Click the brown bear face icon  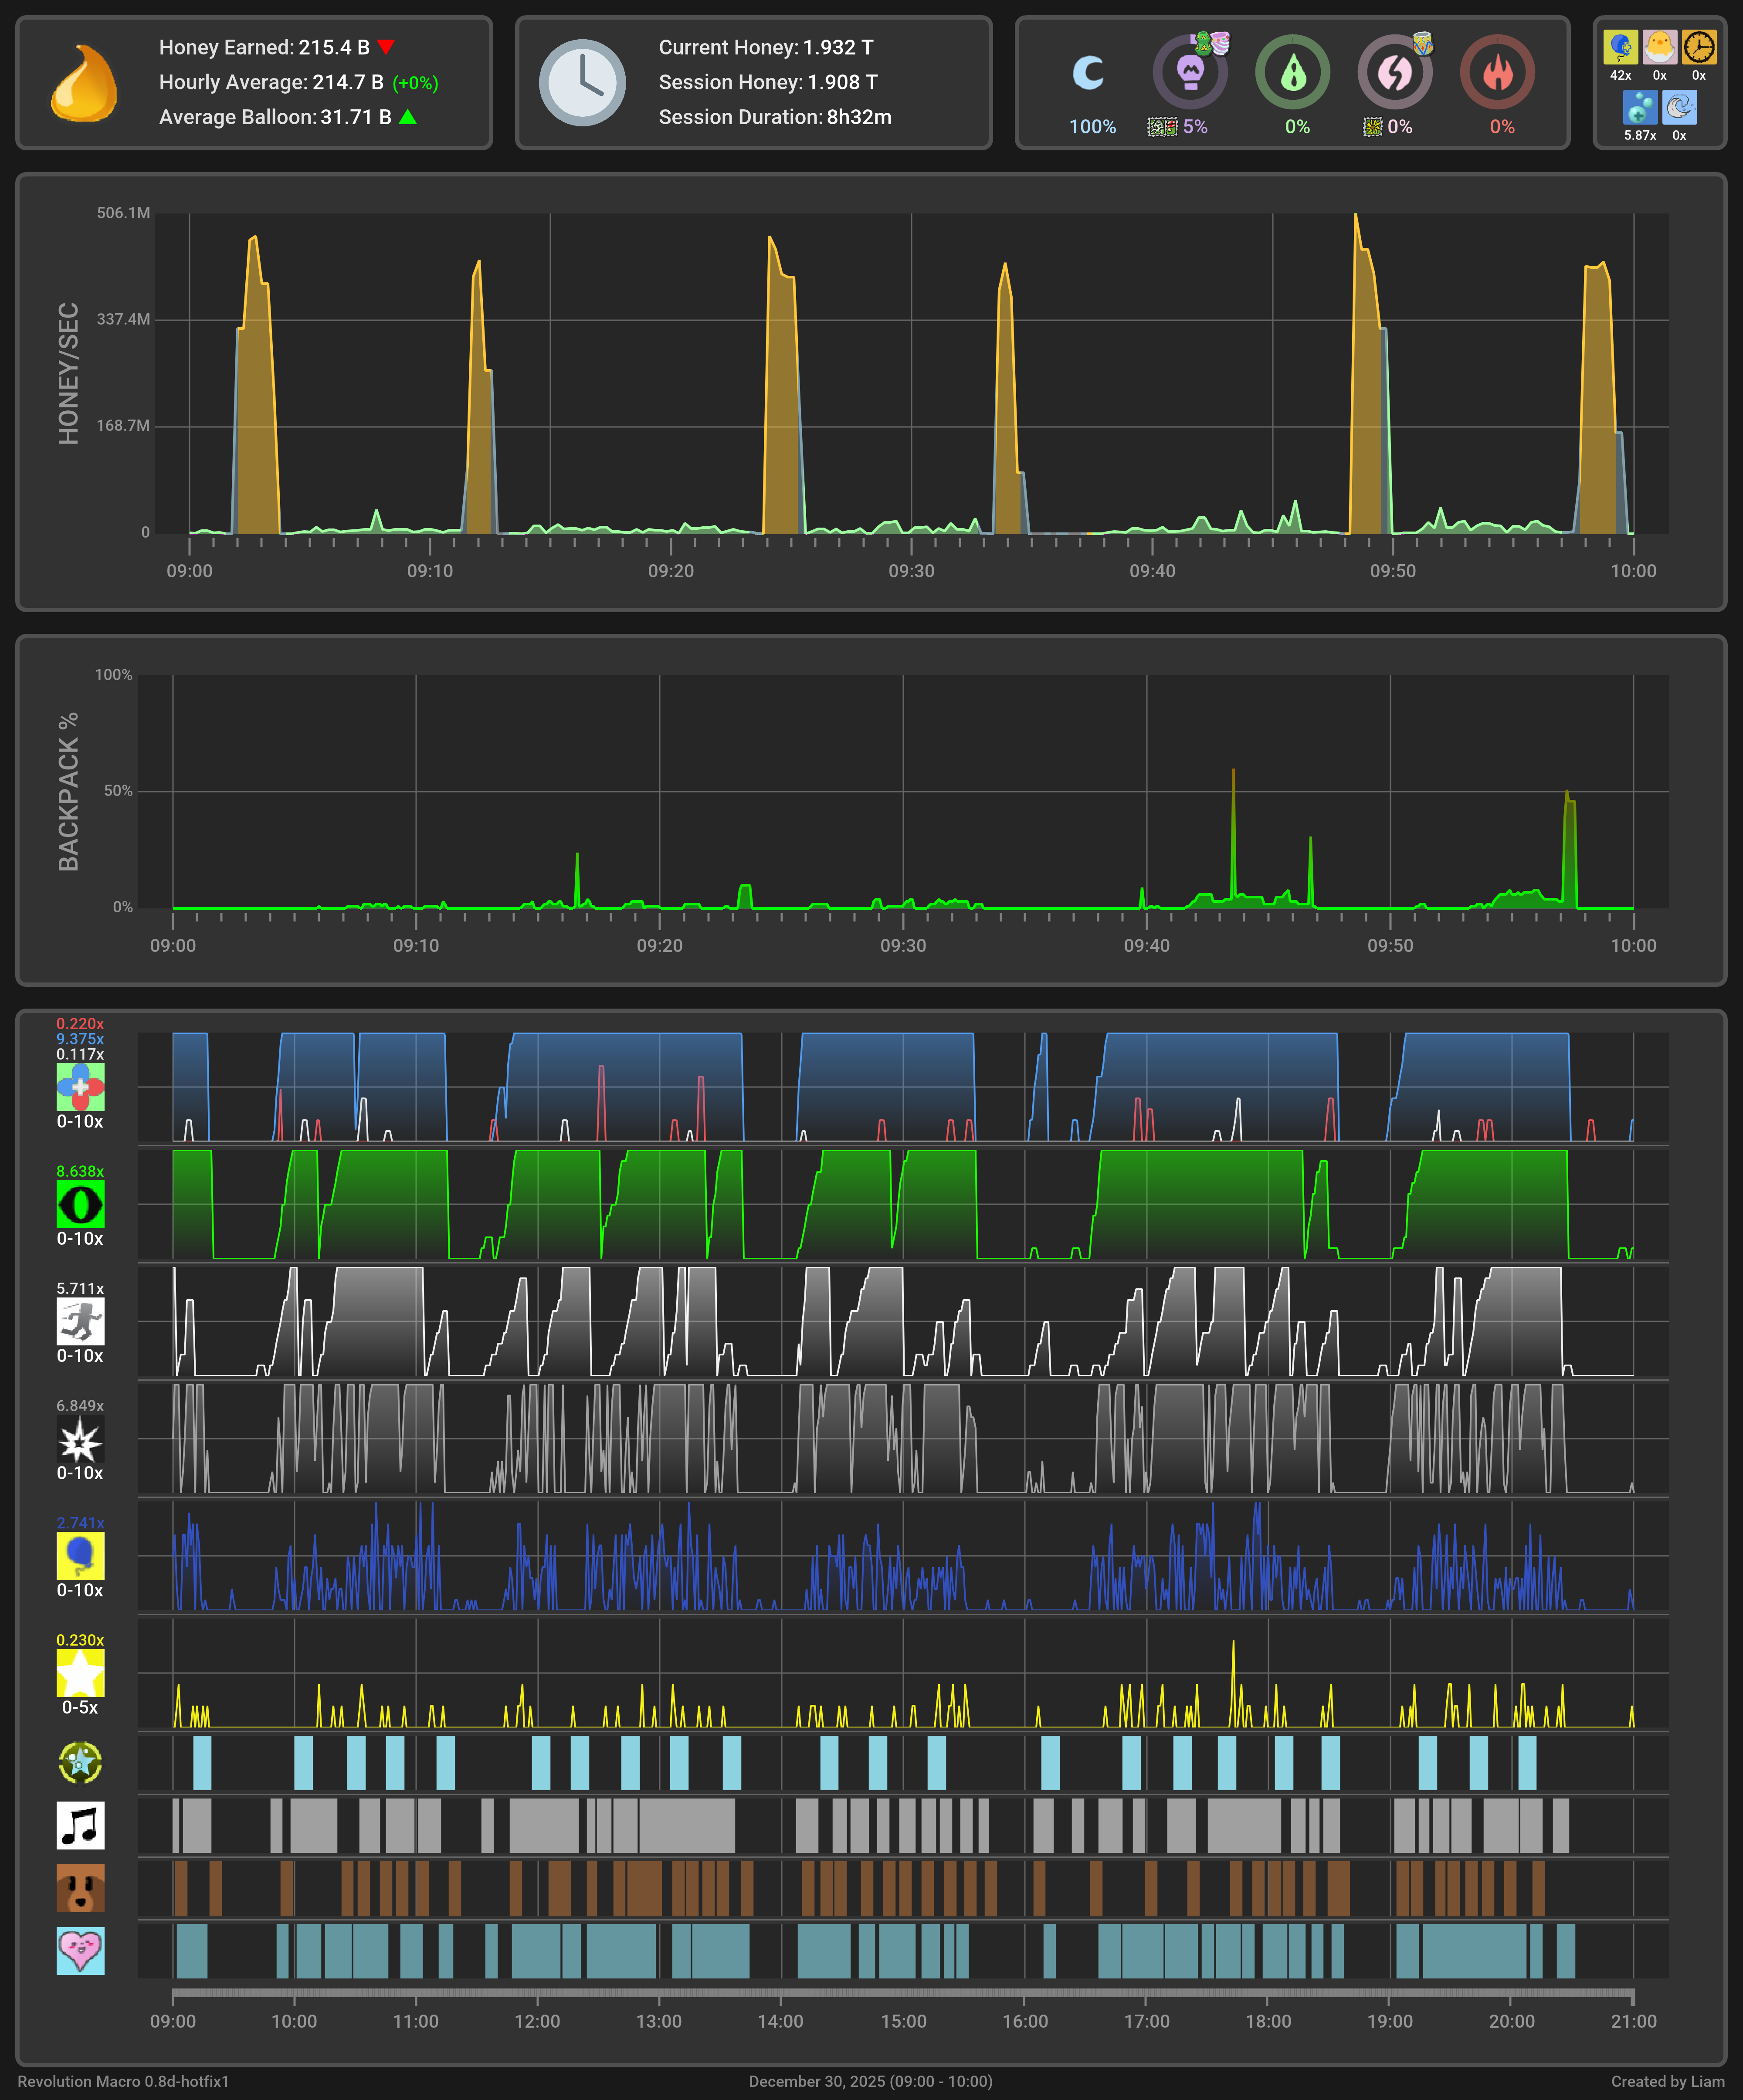coord(80,1888)
